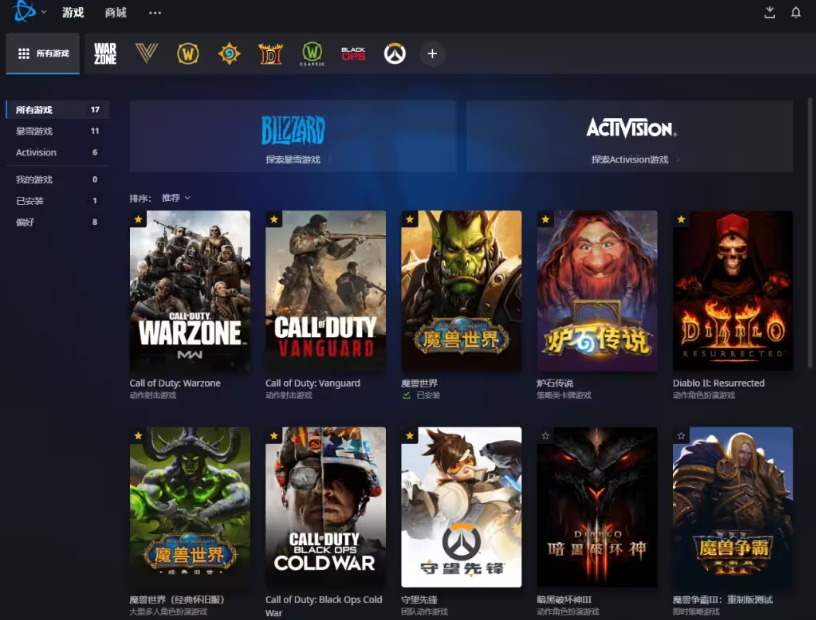The image size is (816, 620).
Task: Open Call of Duty Vanguard cover art
Action: point(326,290)
